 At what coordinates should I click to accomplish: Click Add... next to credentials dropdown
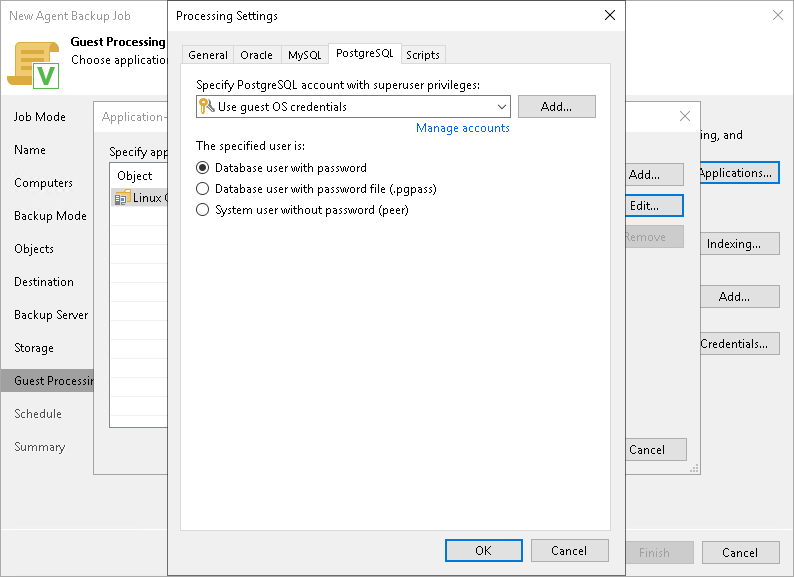(x=557, y=106)
